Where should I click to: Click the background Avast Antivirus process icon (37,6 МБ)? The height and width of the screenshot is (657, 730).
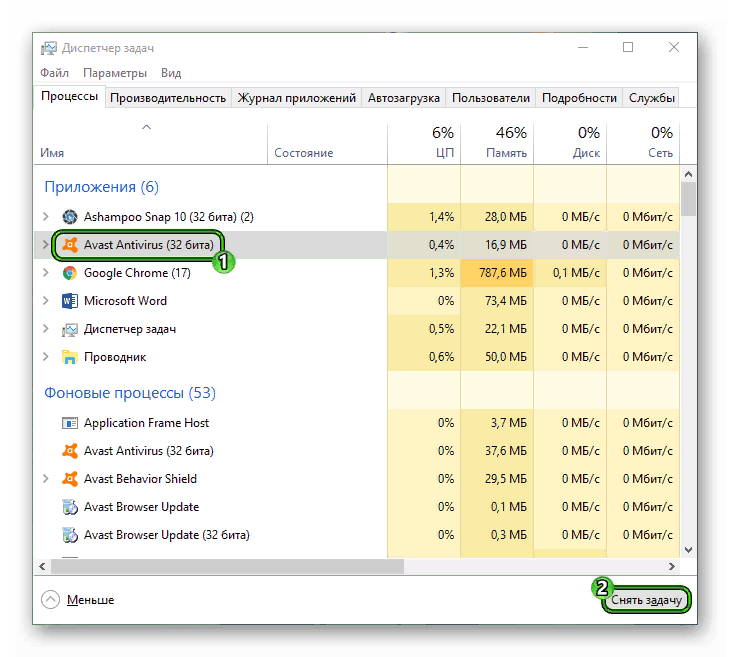[70, 451]
